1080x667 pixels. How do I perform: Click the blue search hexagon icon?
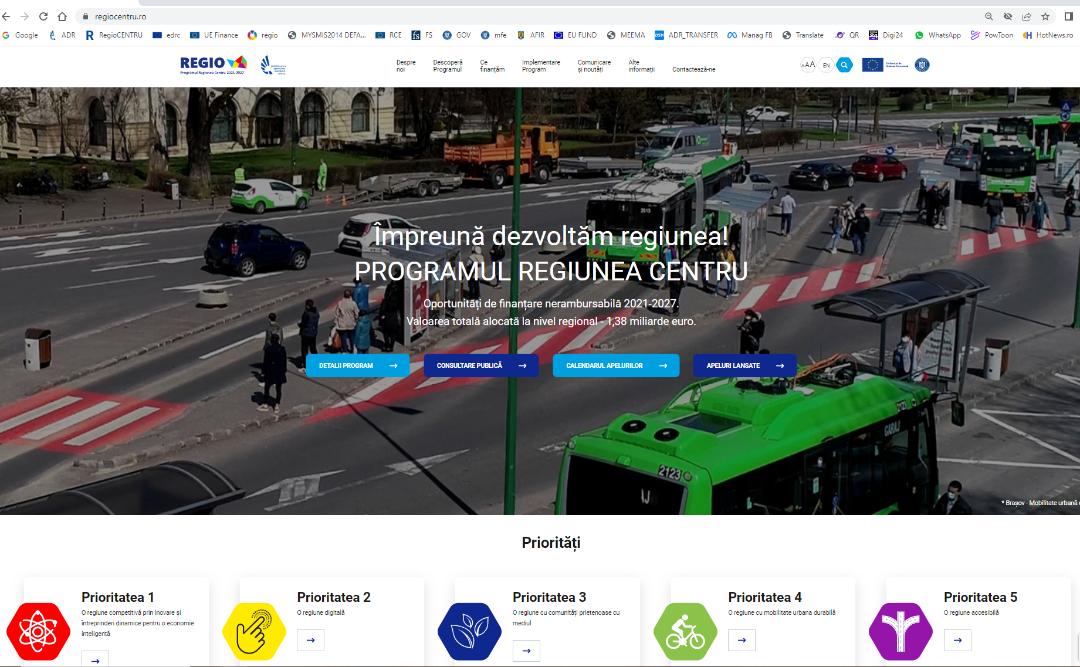[844, 65]
